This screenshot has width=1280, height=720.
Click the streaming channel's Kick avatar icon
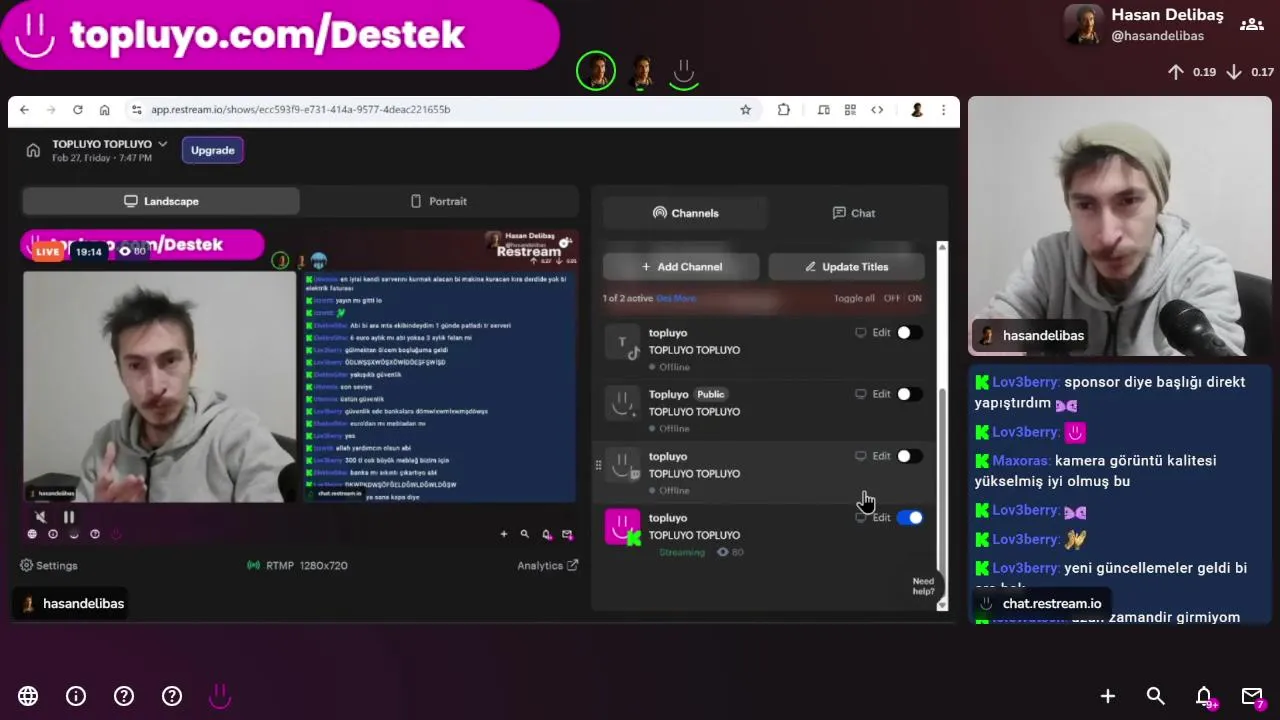click(x=623, y=526)
